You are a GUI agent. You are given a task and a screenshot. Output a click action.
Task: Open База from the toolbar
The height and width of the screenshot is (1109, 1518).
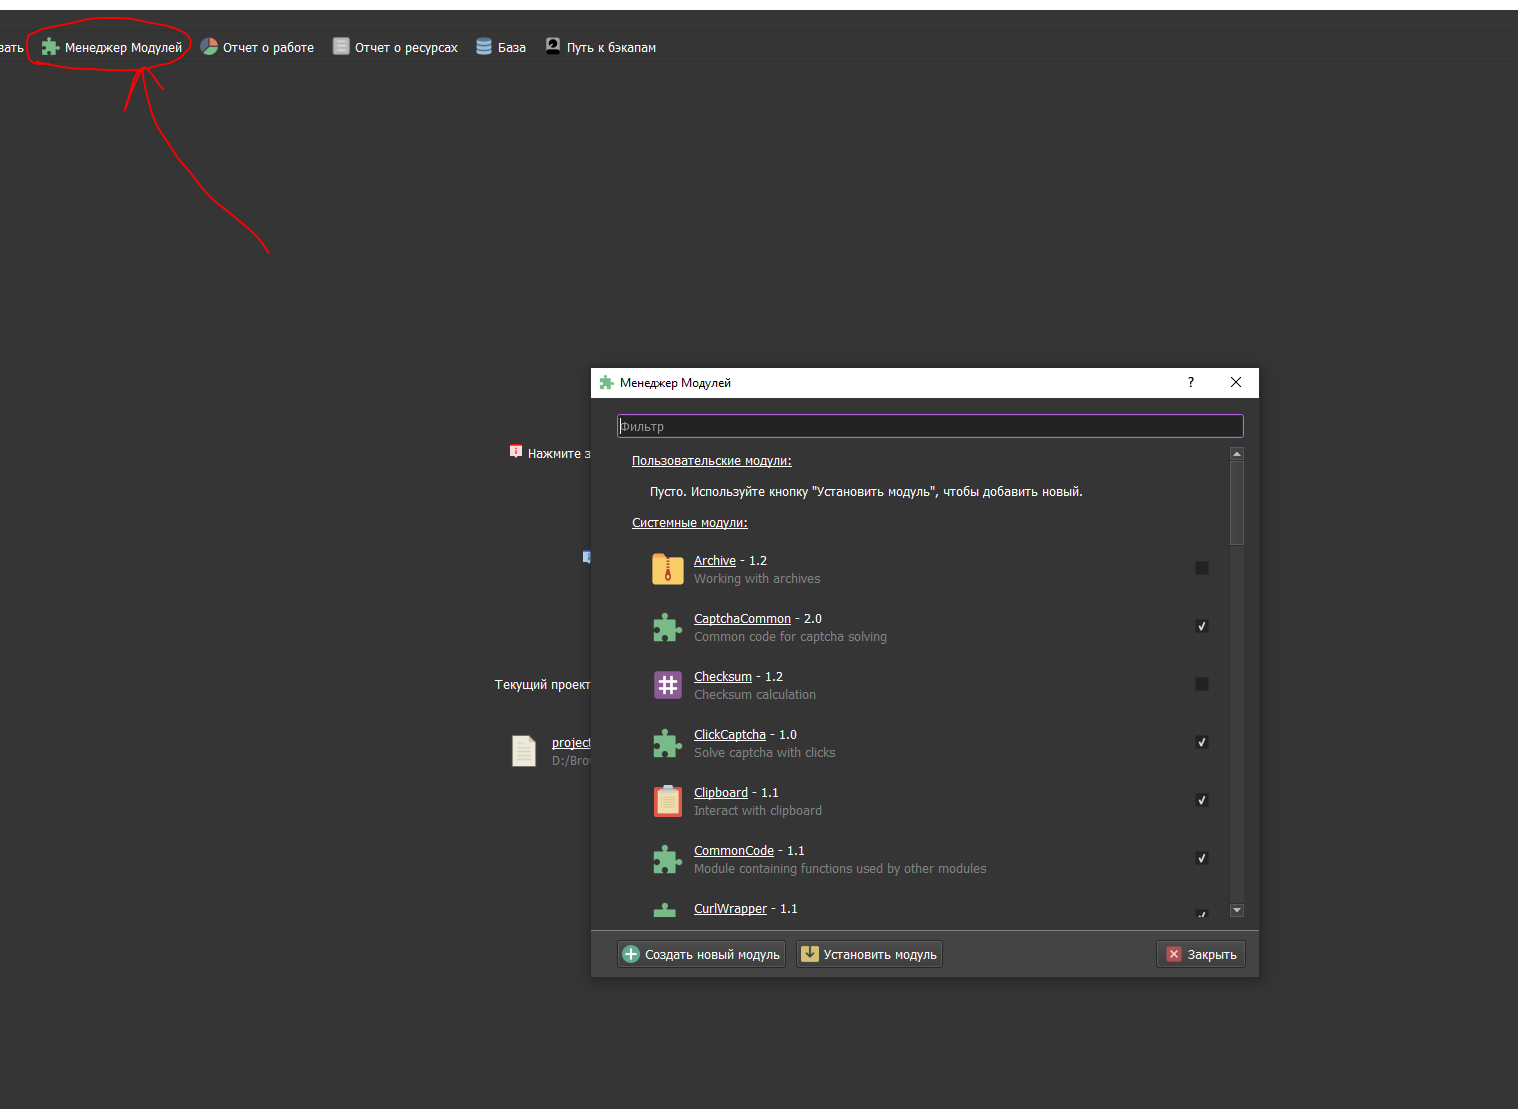click(x=501, y=47)
